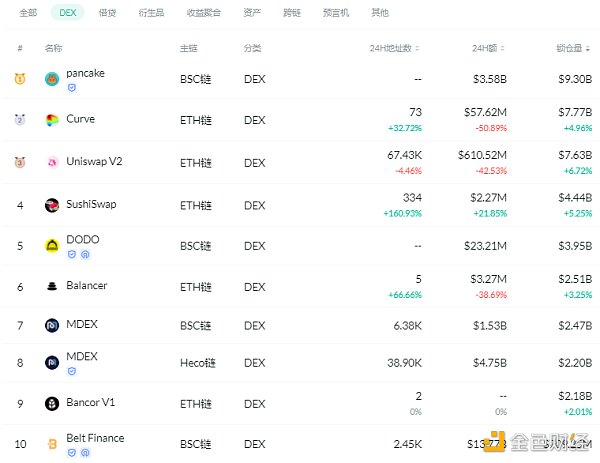Open the SushiSwap project link

click(x=91, y=205)
